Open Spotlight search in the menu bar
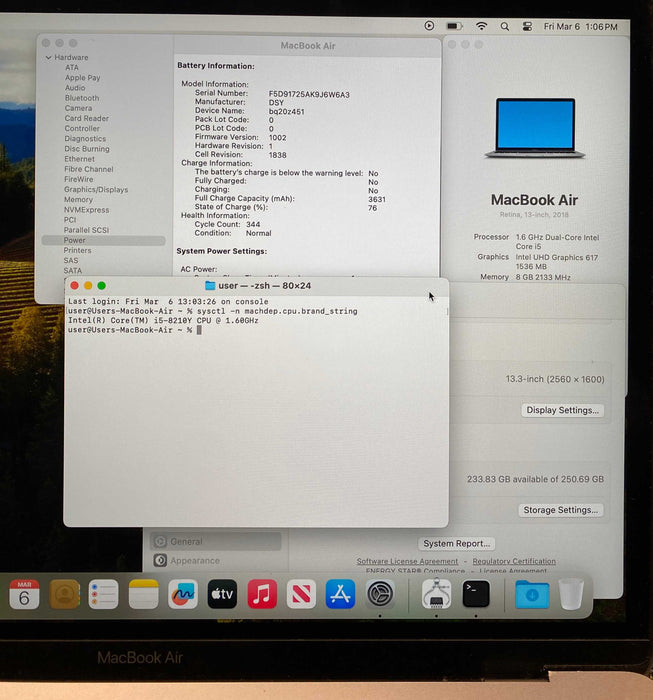This screenshot has height=700, width=653. coord(505,27)
